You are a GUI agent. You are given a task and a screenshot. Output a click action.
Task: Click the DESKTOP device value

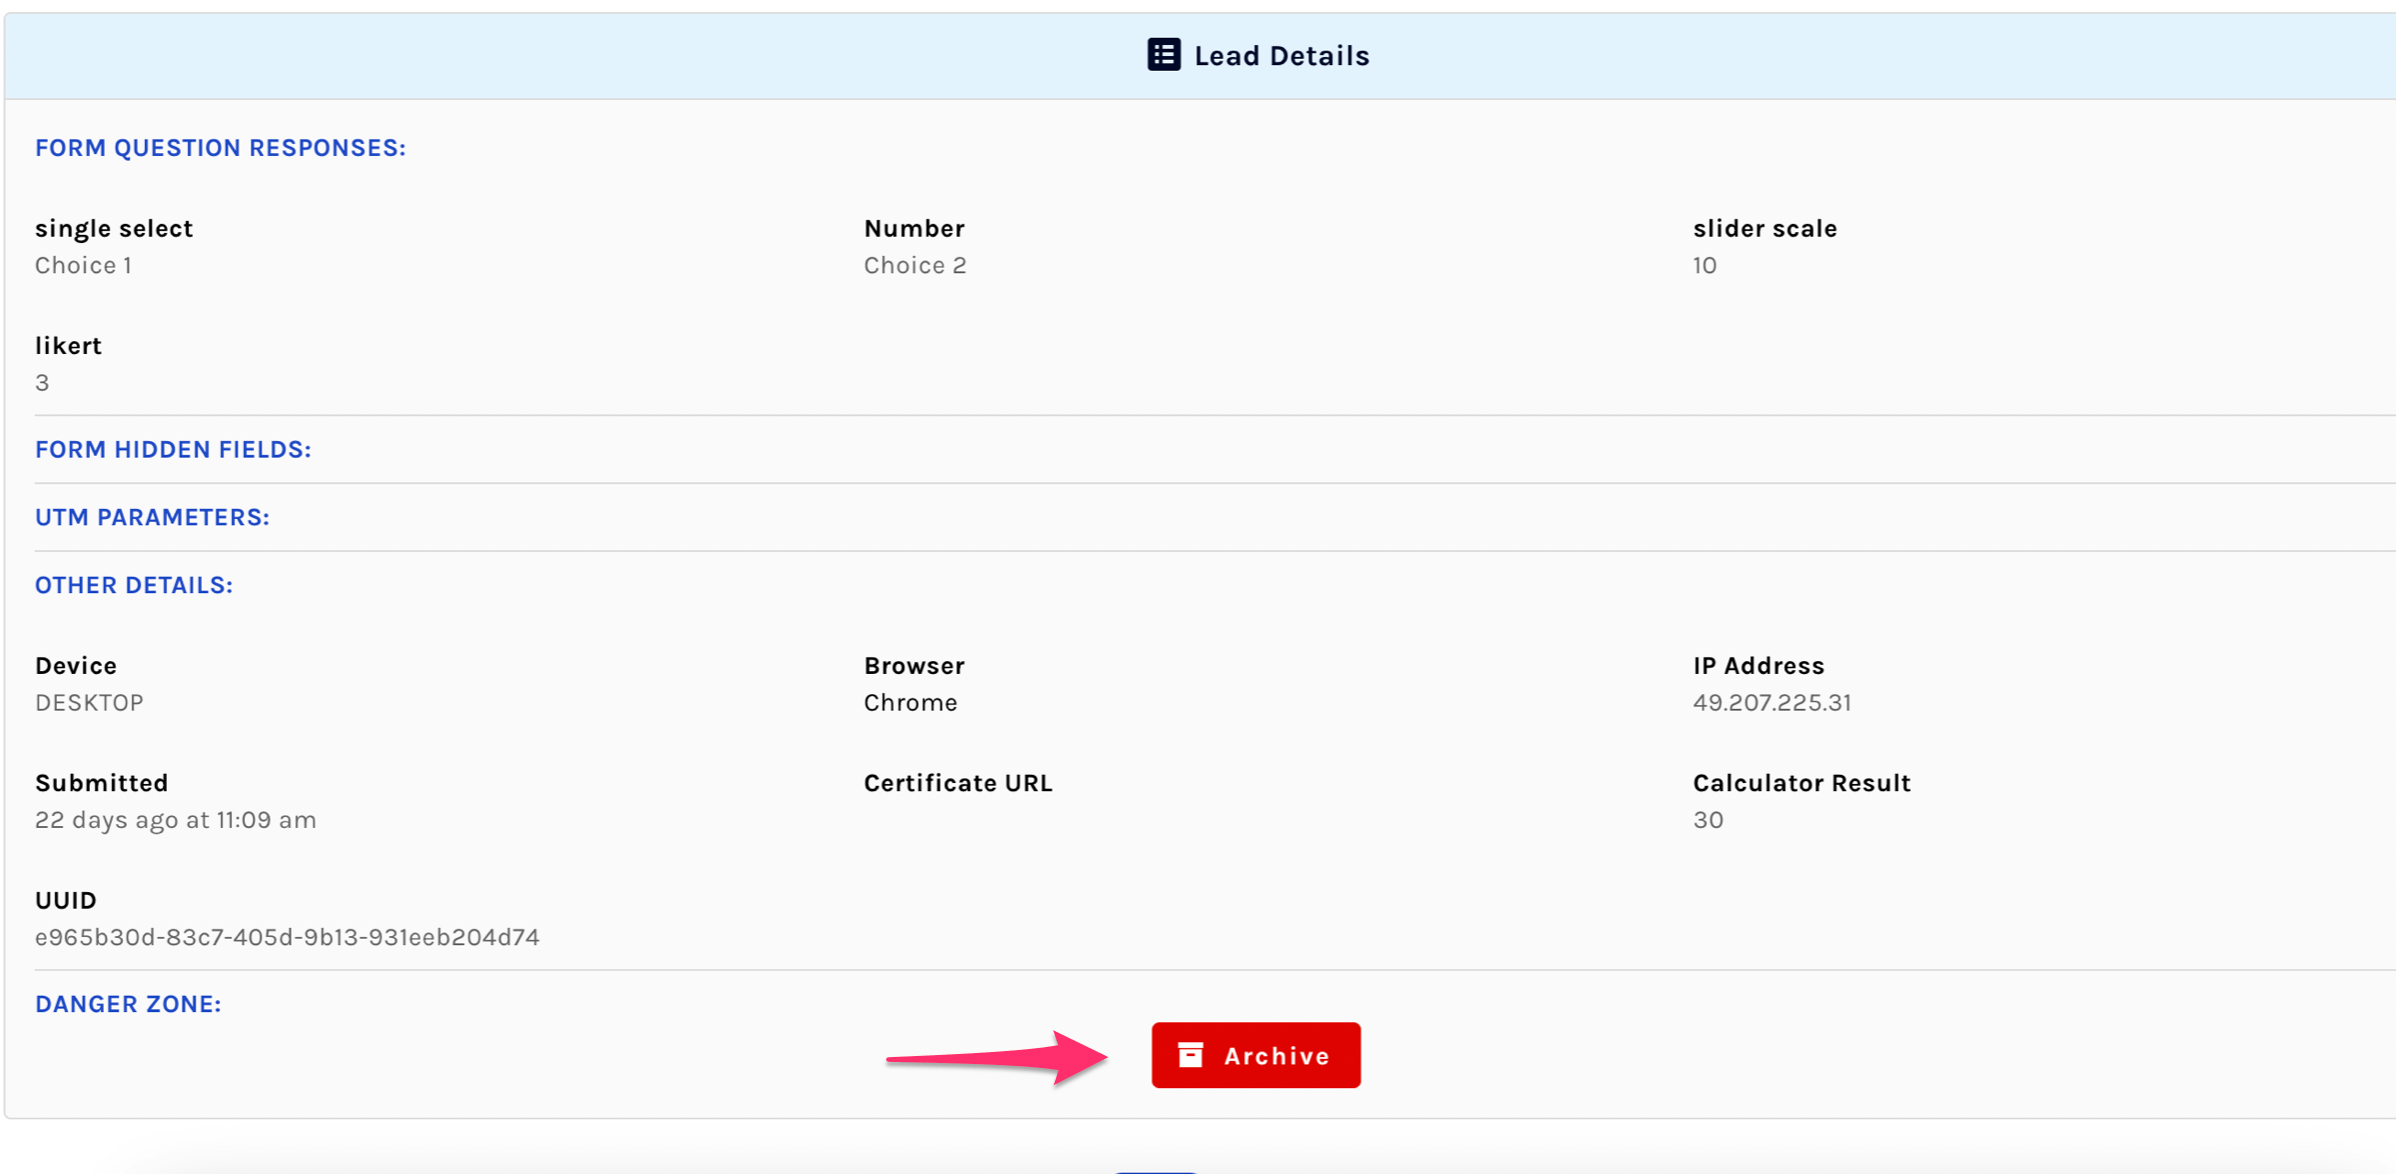coord(89,703)
